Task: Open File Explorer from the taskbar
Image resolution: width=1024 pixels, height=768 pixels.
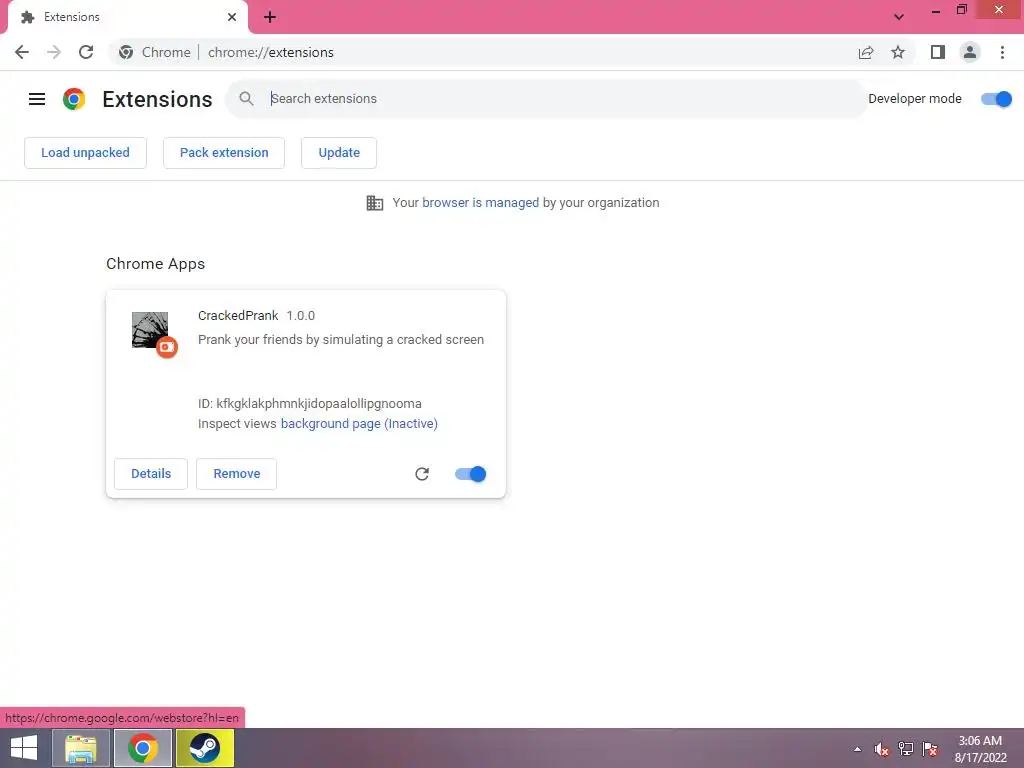Action: coord(81,748)
